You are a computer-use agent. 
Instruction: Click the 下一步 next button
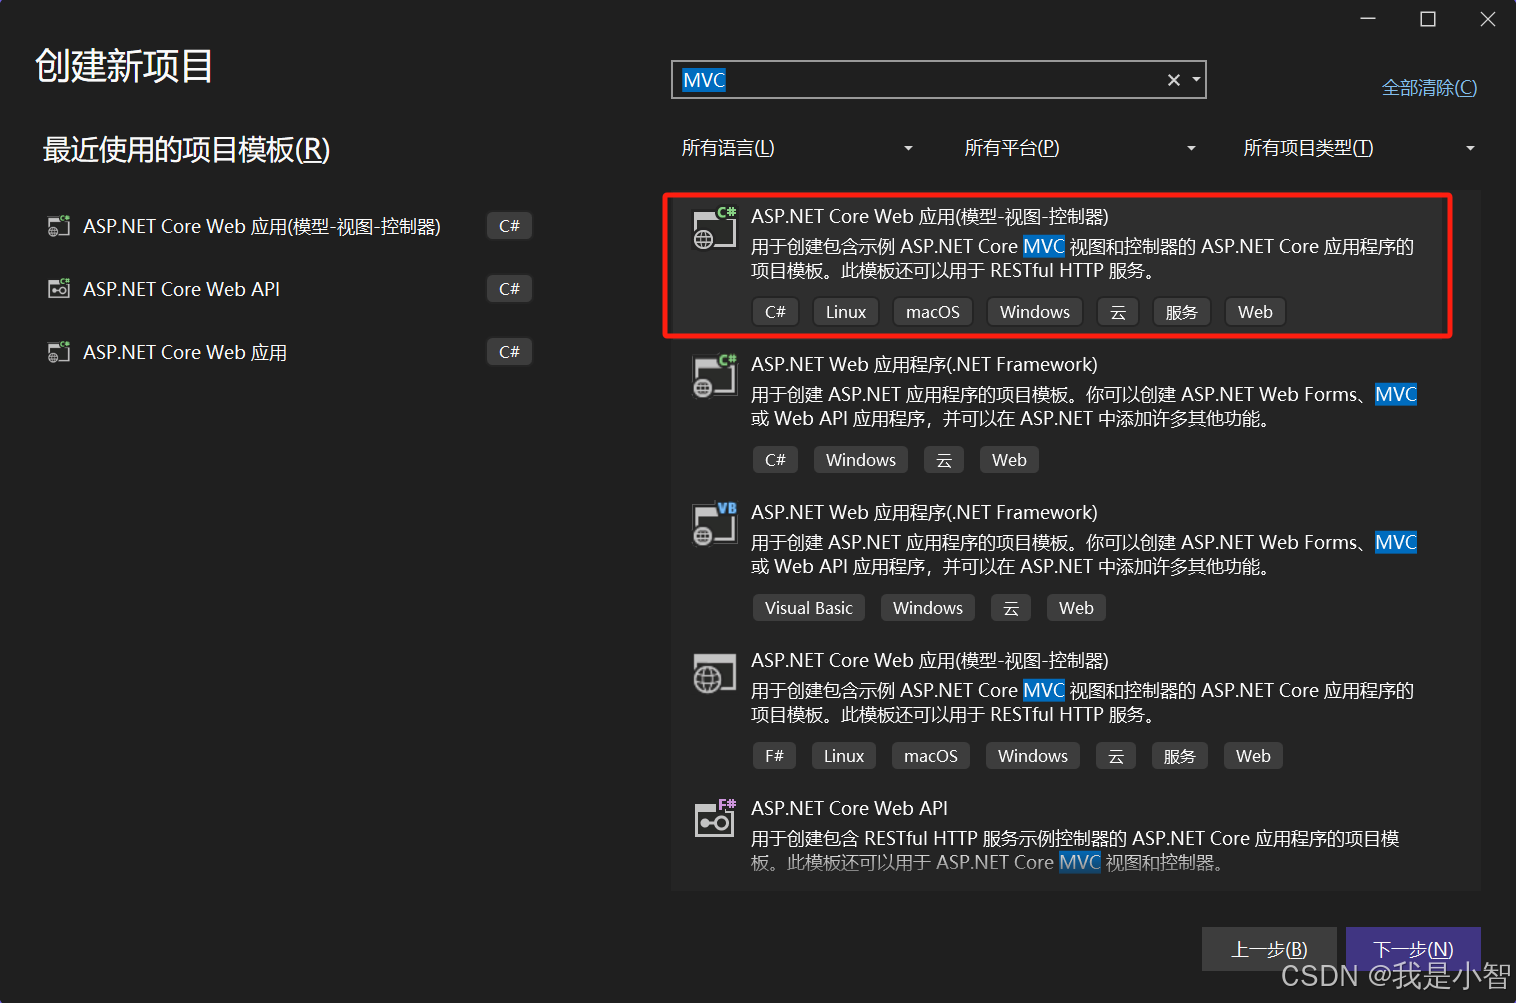(1413, 949)
